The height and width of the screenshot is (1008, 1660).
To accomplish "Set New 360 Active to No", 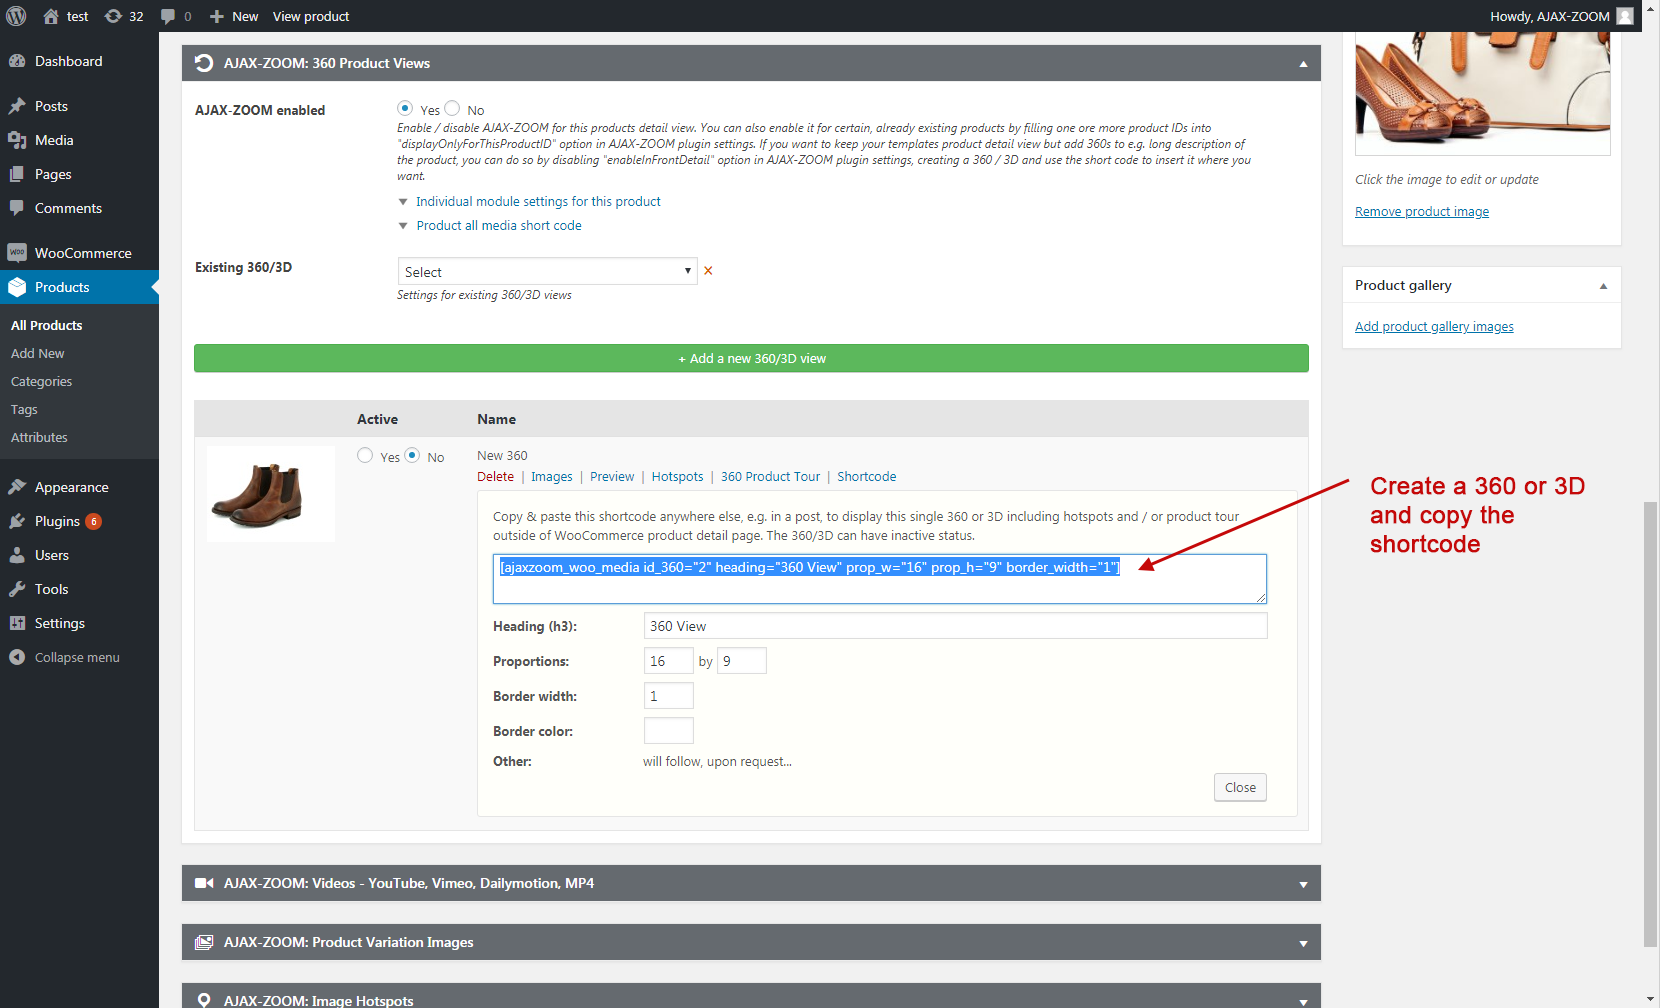I will (x=412, y=455).
